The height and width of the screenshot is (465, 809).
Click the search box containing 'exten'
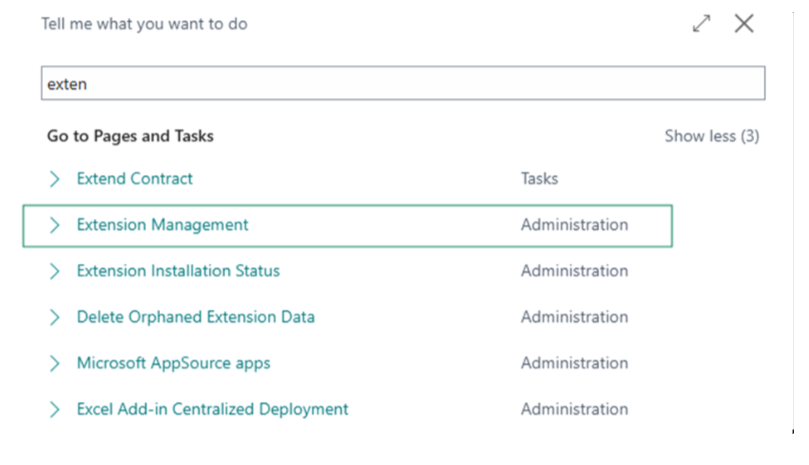tap(402, 84)
